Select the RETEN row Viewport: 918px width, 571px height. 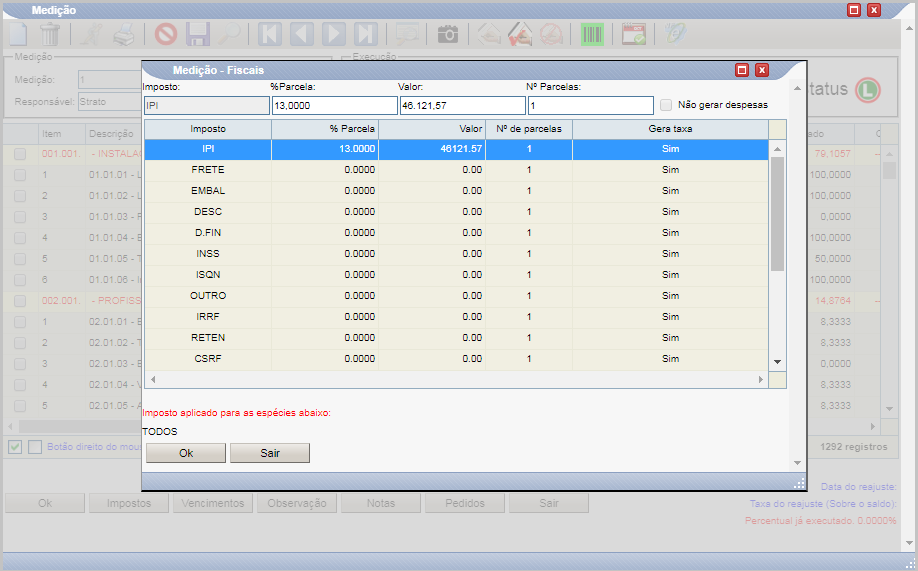tap(457, 338)
